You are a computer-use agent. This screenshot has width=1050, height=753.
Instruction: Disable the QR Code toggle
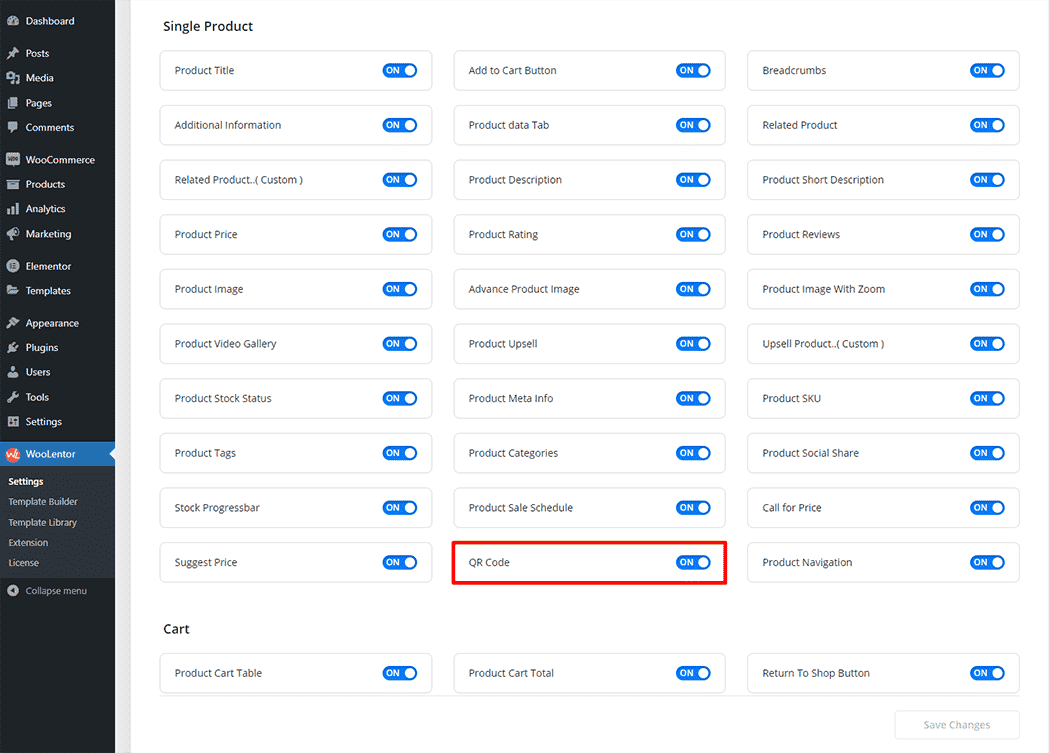[x=693, y=562]
